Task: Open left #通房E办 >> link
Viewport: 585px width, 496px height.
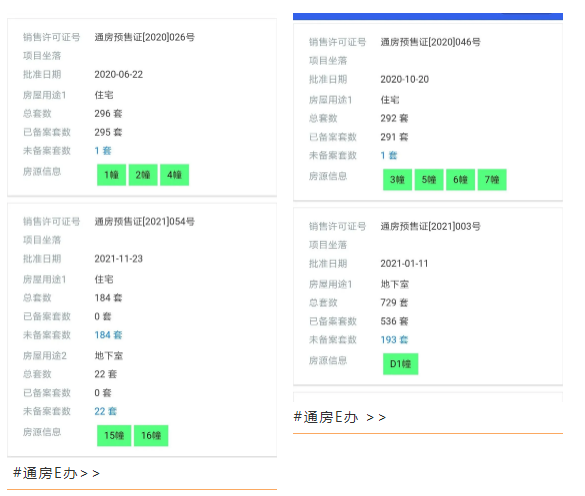Action: 56,473
